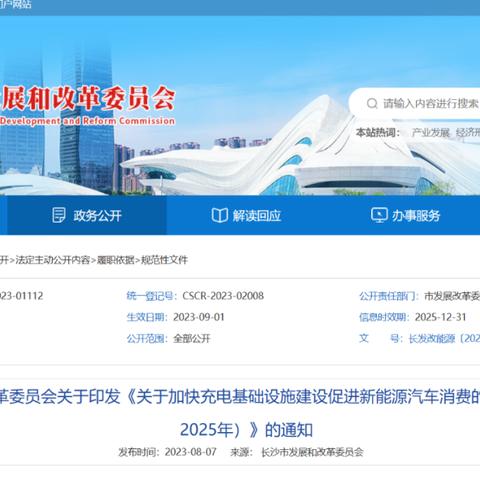Click the 文号 label

tap(381, 339)
